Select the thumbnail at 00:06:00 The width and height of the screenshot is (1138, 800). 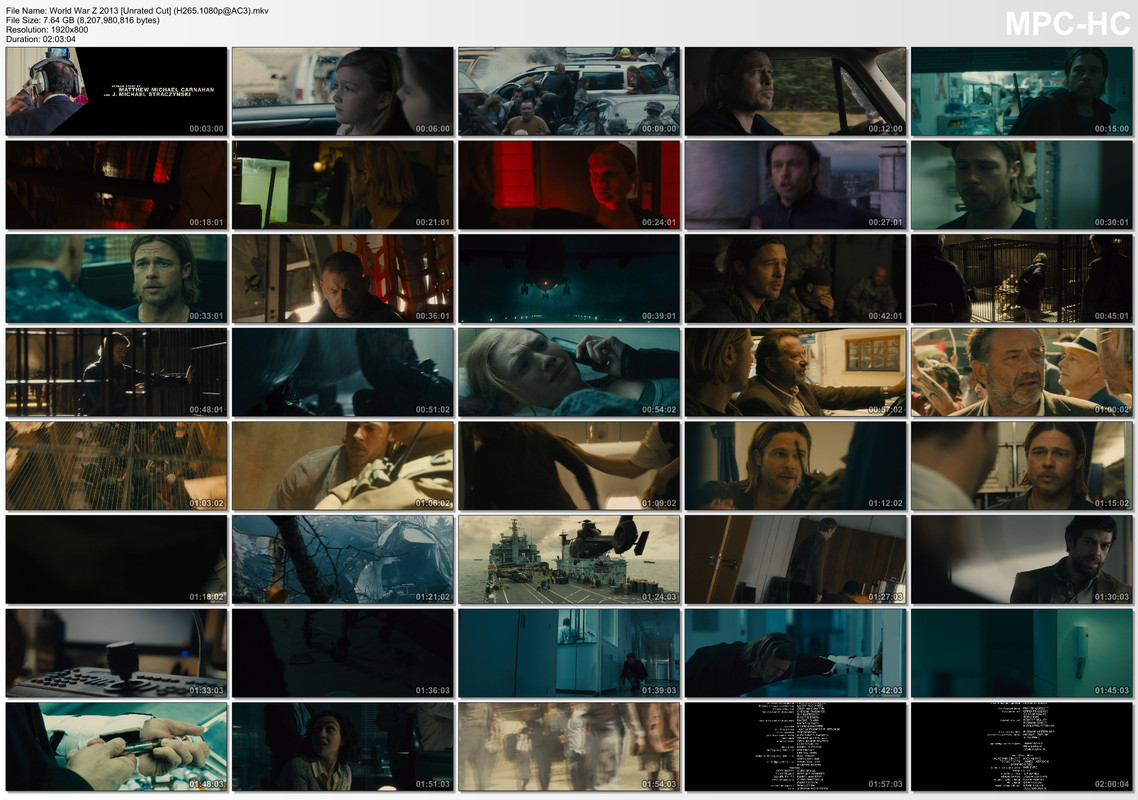[343, 91]
